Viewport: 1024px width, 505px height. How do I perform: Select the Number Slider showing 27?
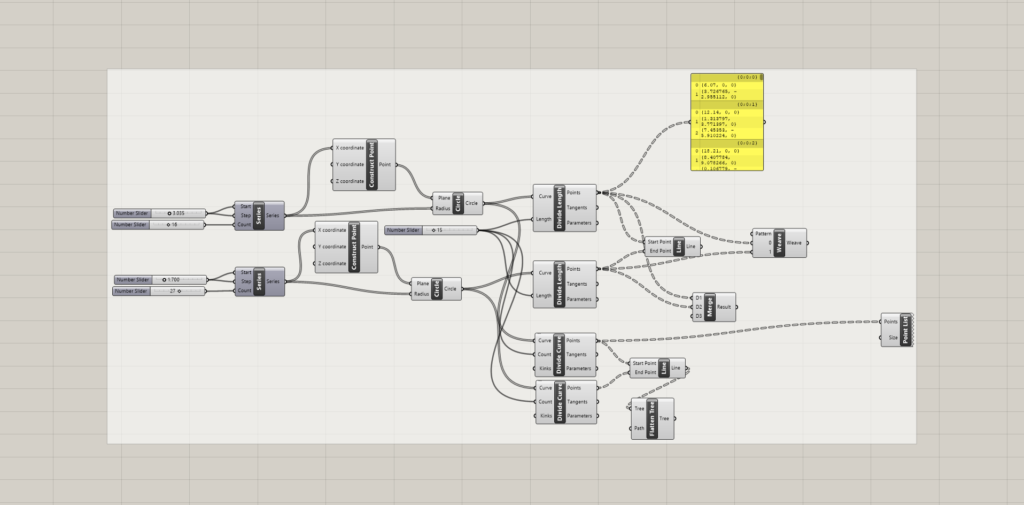[x=159, y=291]
